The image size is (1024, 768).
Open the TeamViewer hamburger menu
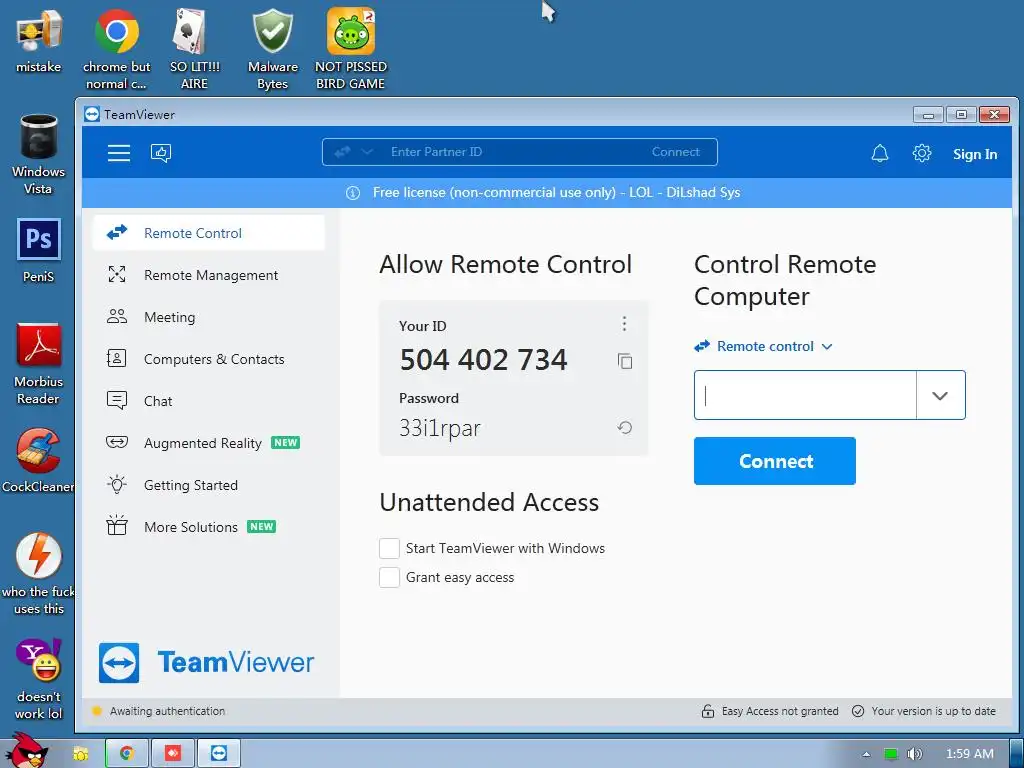tap(119, 153)
